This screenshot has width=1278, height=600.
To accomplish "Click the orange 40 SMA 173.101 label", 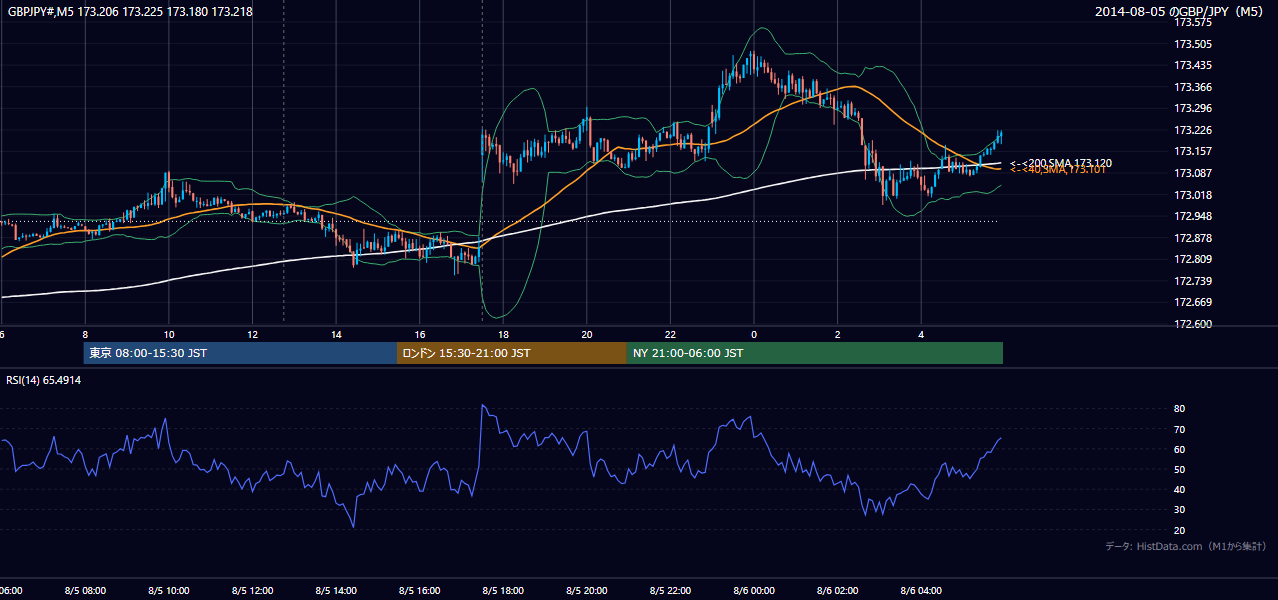I will click(1058, 170).
